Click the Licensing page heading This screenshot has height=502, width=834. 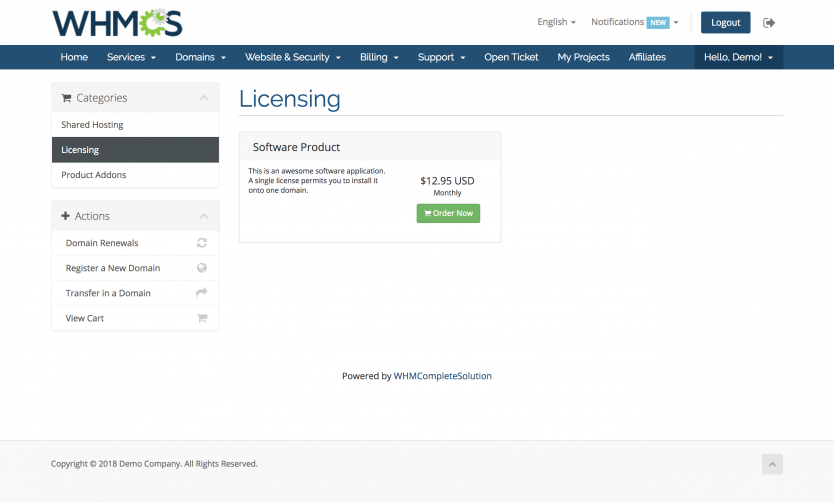pyautogui.click(x=290, y=99)
